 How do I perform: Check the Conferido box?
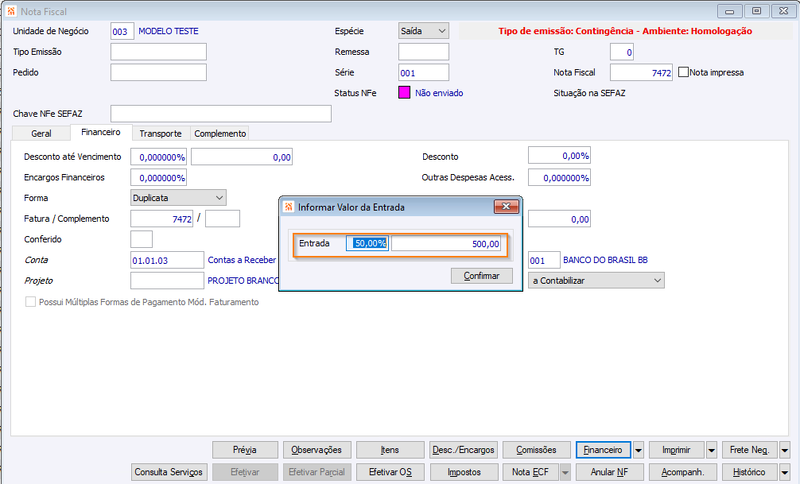coord(141,239)
